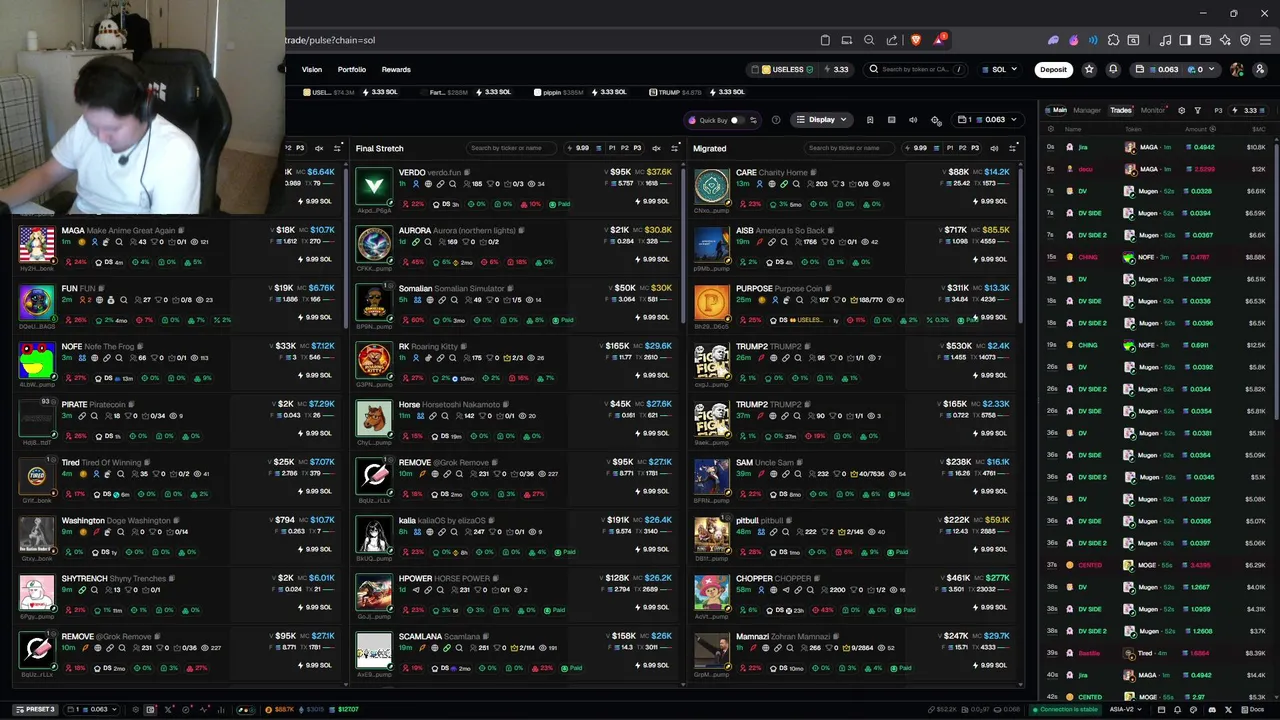Select P1 preset in Migrated column

click(x=950, y=148)
